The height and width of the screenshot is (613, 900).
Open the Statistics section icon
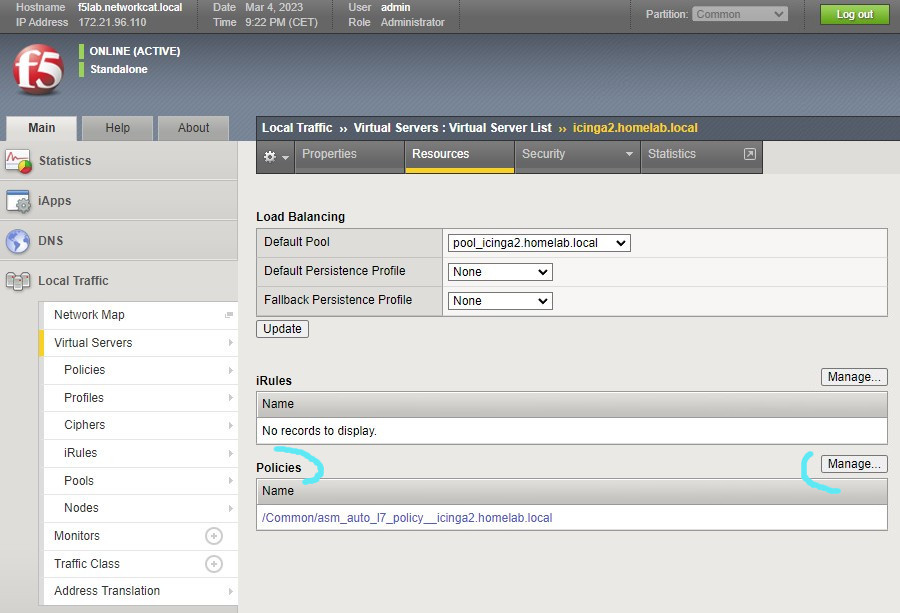pos(18,161)
